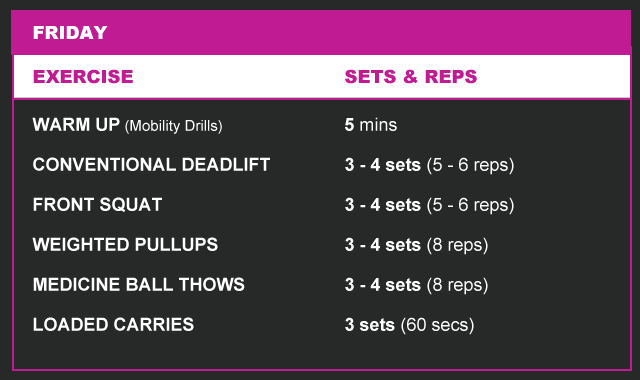
Task: Select medicine ball 3 - 4 sets value
Action: (382, 285)
